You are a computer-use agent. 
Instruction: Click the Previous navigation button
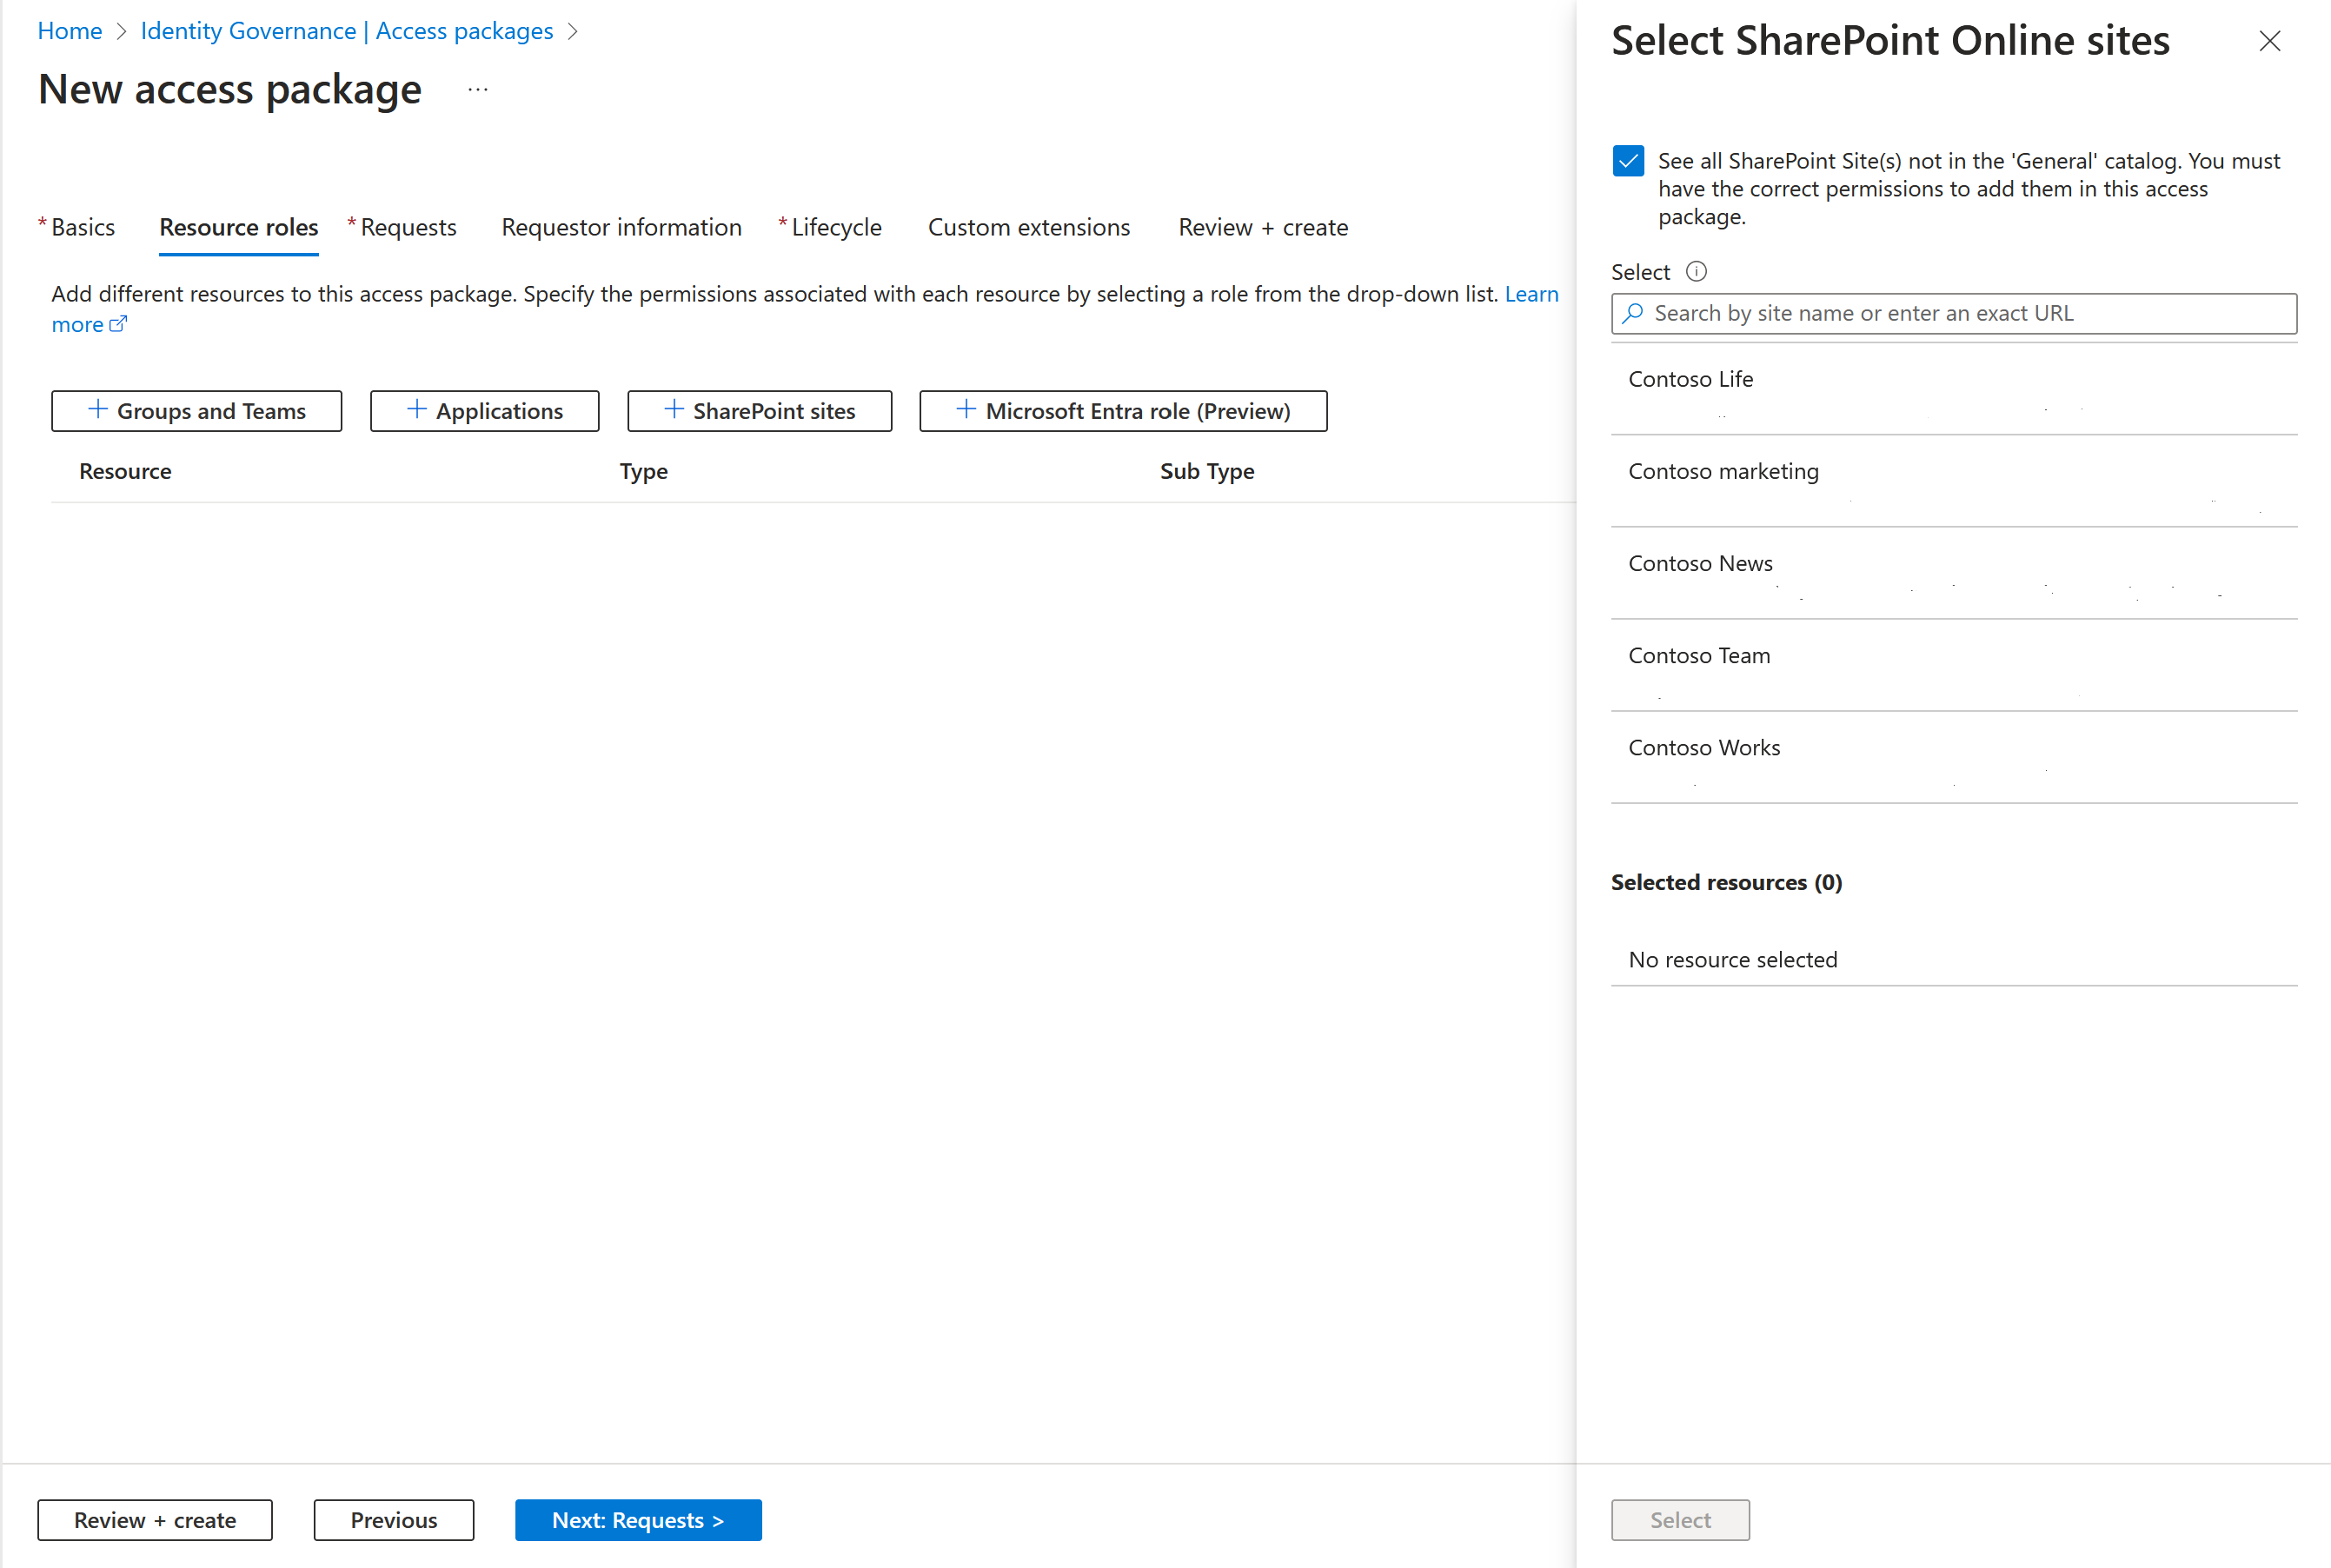tap(394, 1519)
